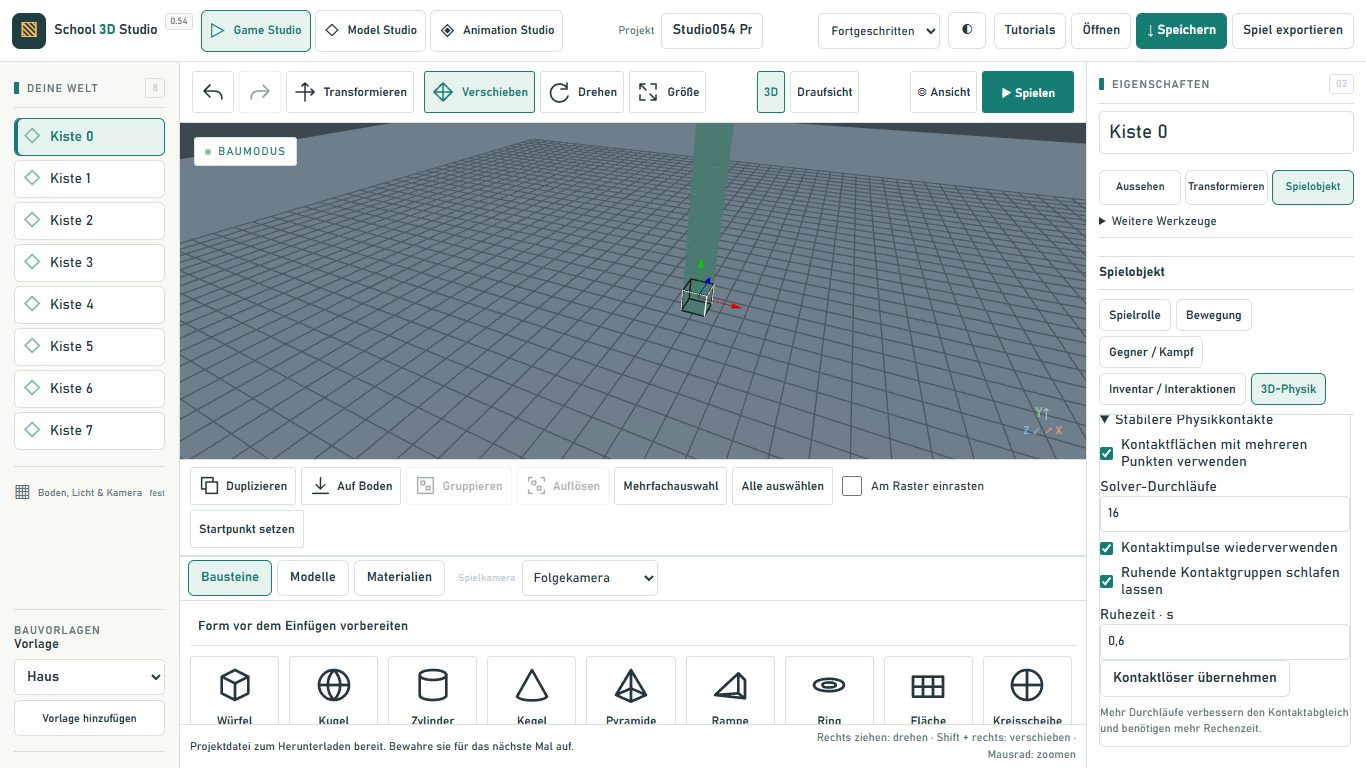
Task: Open Boden, Licht & Kamera entry
Action: (90, 492)
